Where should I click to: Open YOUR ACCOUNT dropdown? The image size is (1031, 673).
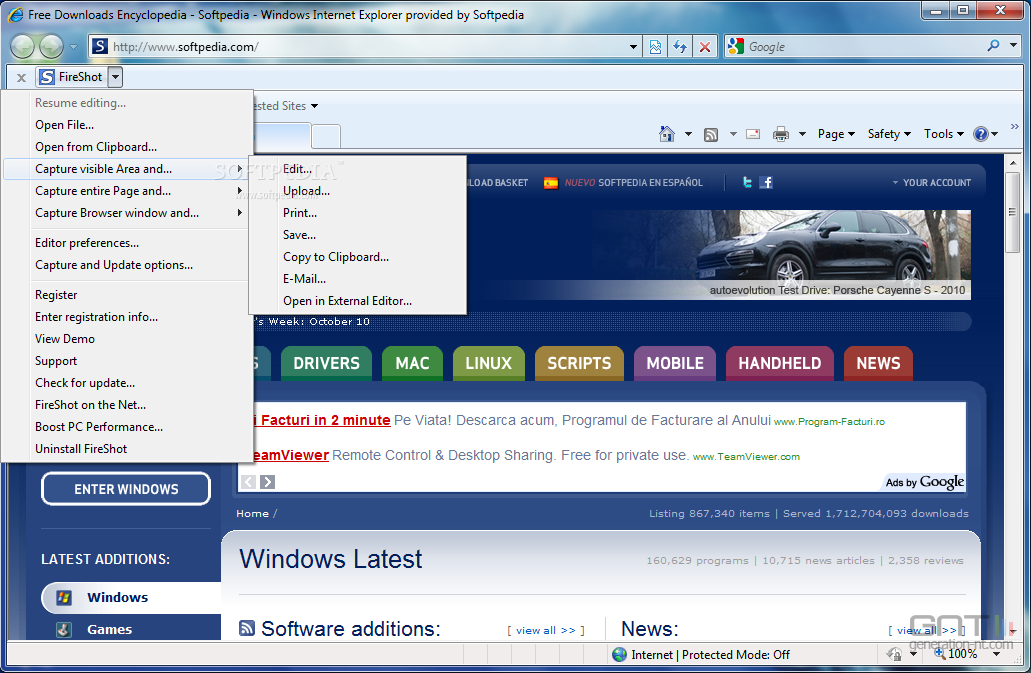pos(932,183)
